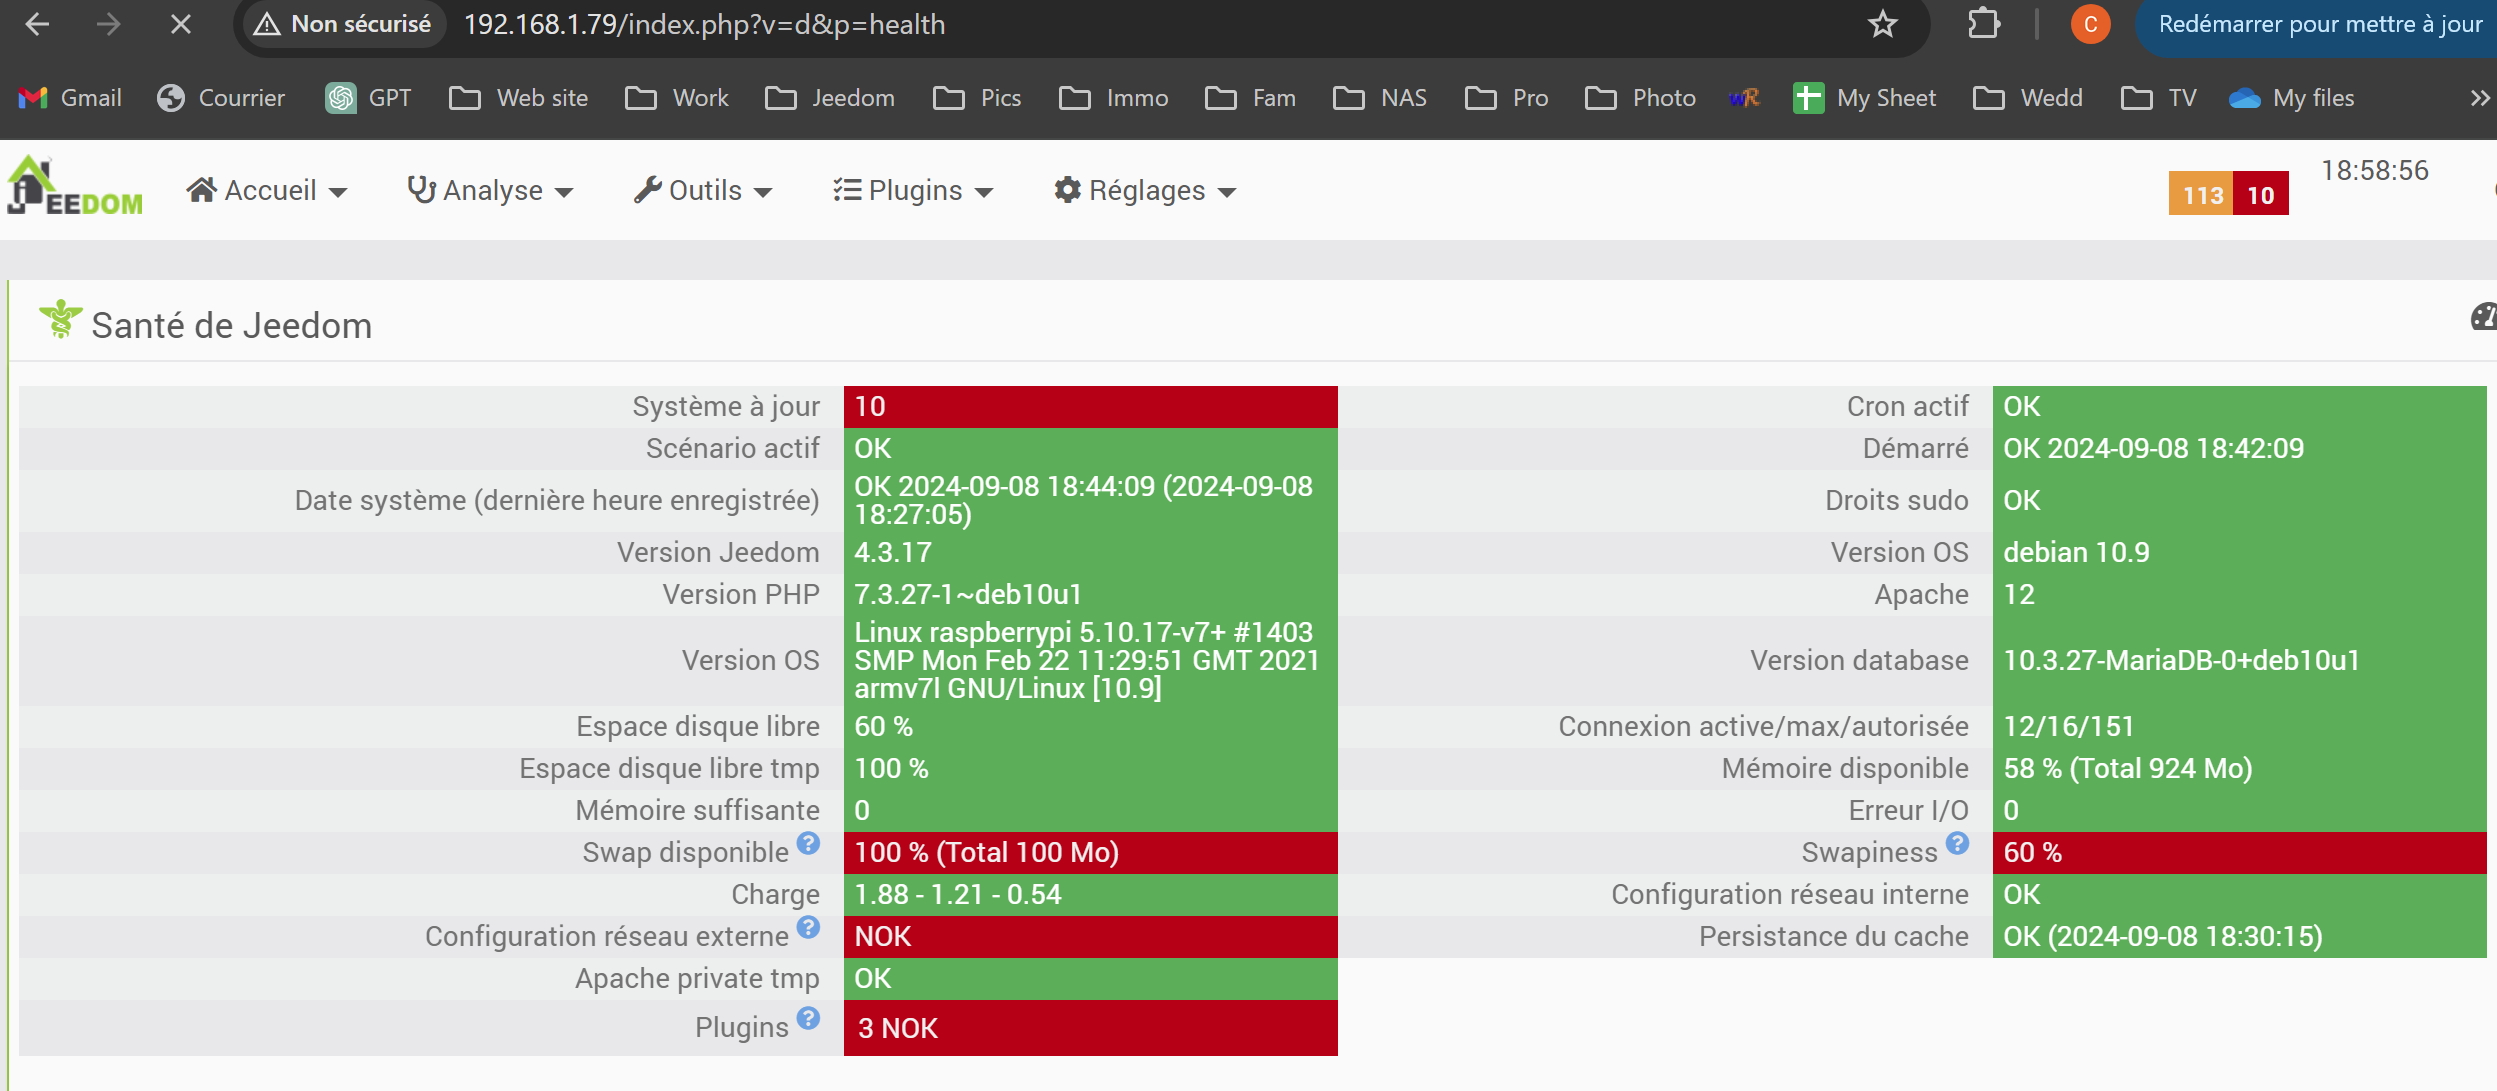Viewport: 2497px width, 1091px height.
Task: Expand the Accueil dropdown menu
Action: pos(267,190)
